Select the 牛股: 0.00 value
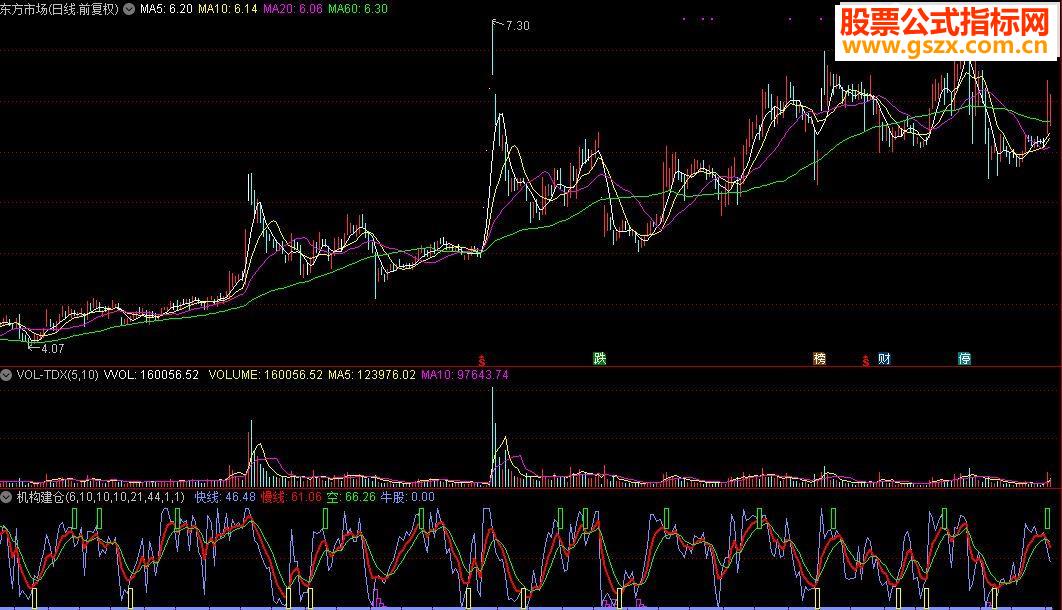The width and height of the screenshot is (1062, 610). (x=407, y=497)
